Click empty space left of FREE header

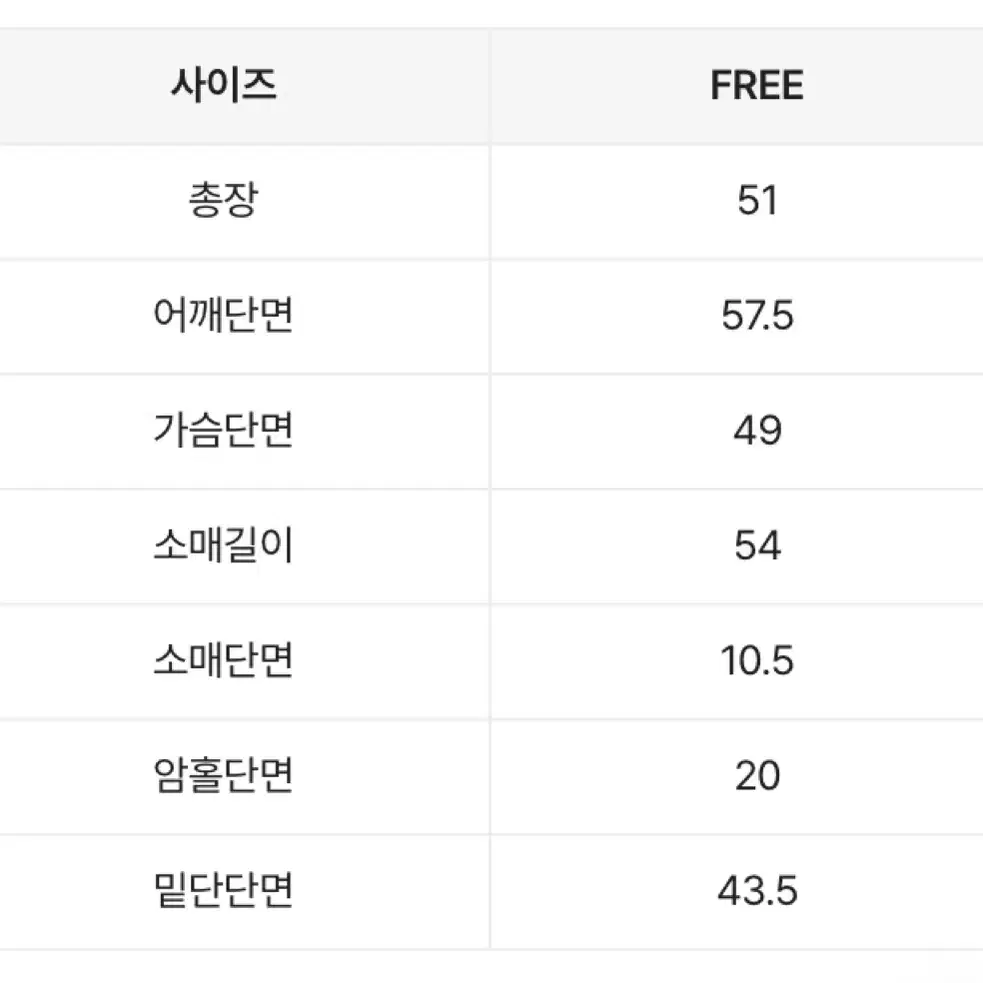[596, 85]
